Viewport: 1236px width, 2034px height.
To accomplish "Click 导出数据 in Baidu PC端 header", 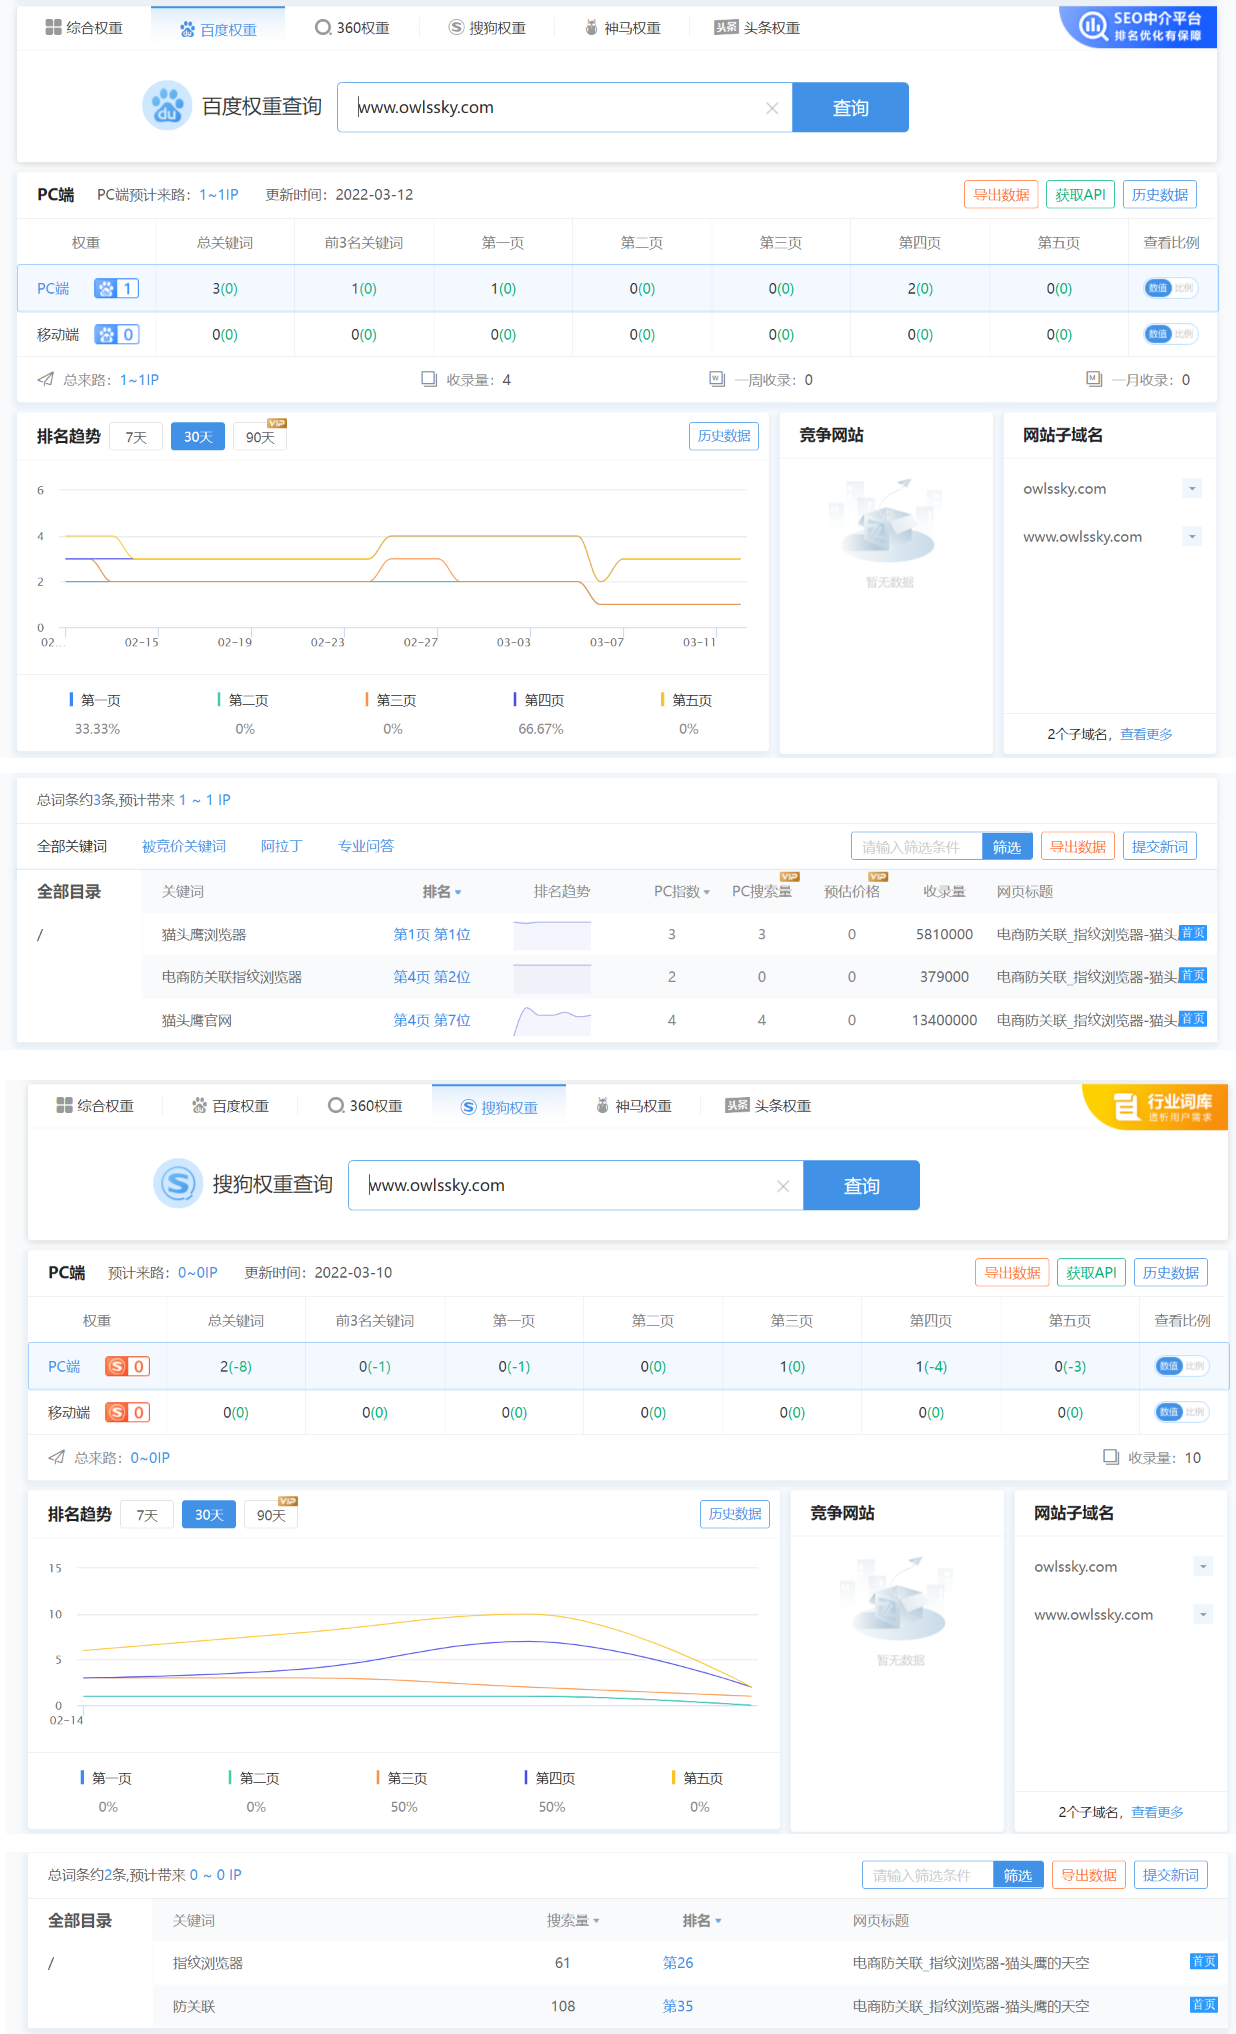I will click(x=1001, y=195).
